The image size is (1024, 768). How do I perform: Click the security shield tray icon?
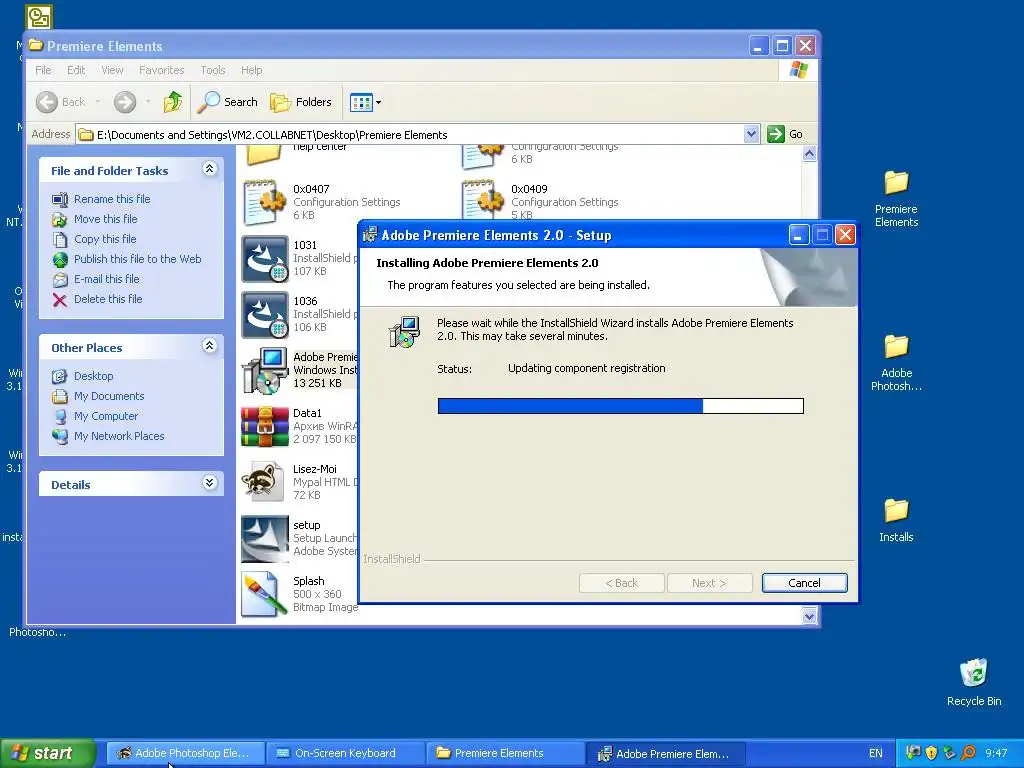tap(931, 753)
